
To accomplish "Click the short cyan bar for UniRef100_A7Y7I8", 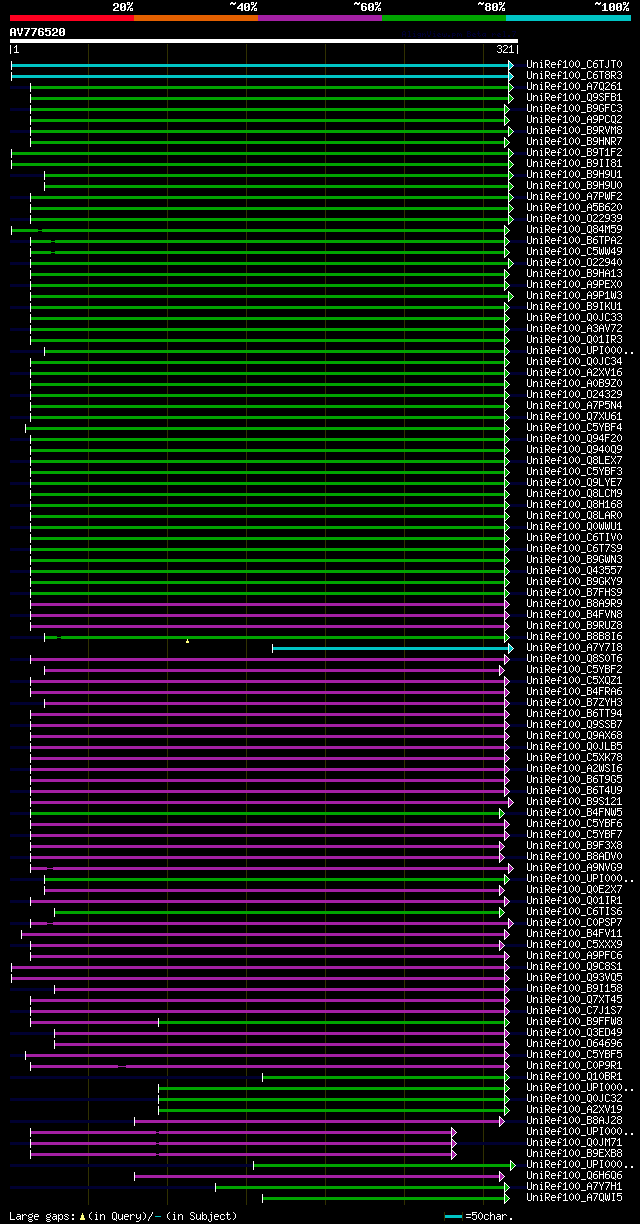I will pos(392,648).
